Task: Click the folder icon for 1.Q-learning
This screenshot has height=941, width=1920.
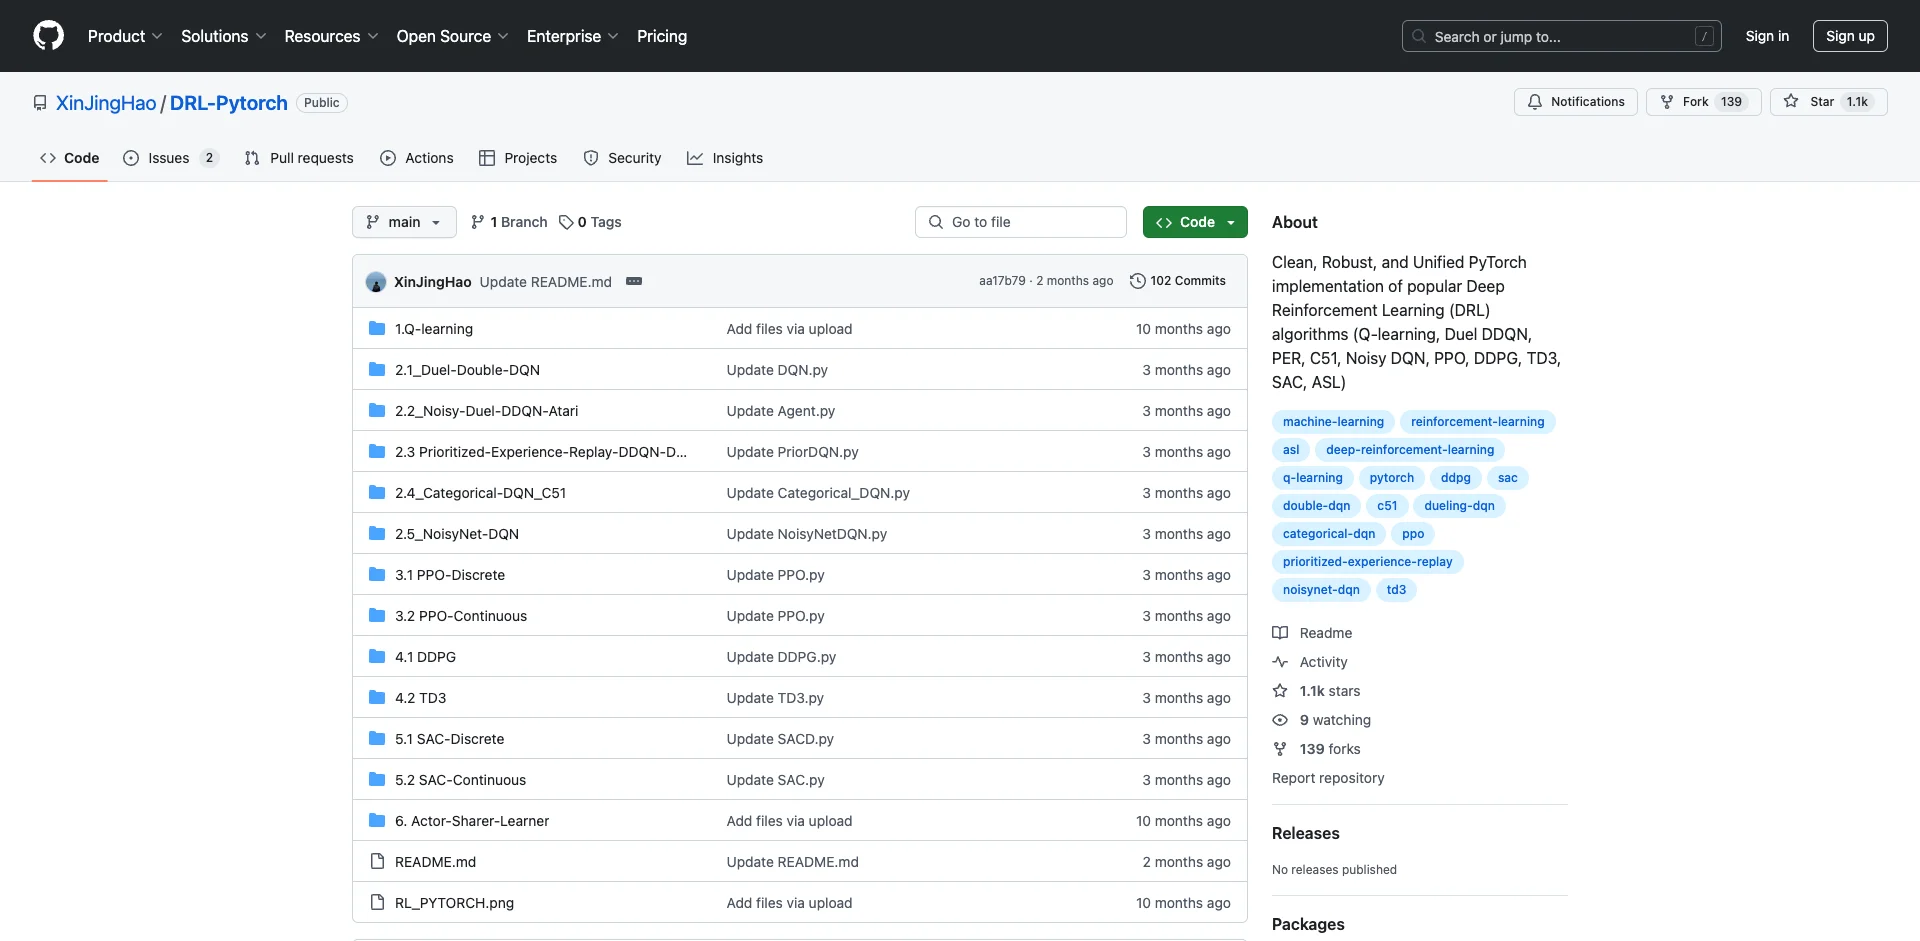Action: pos(377,329)
